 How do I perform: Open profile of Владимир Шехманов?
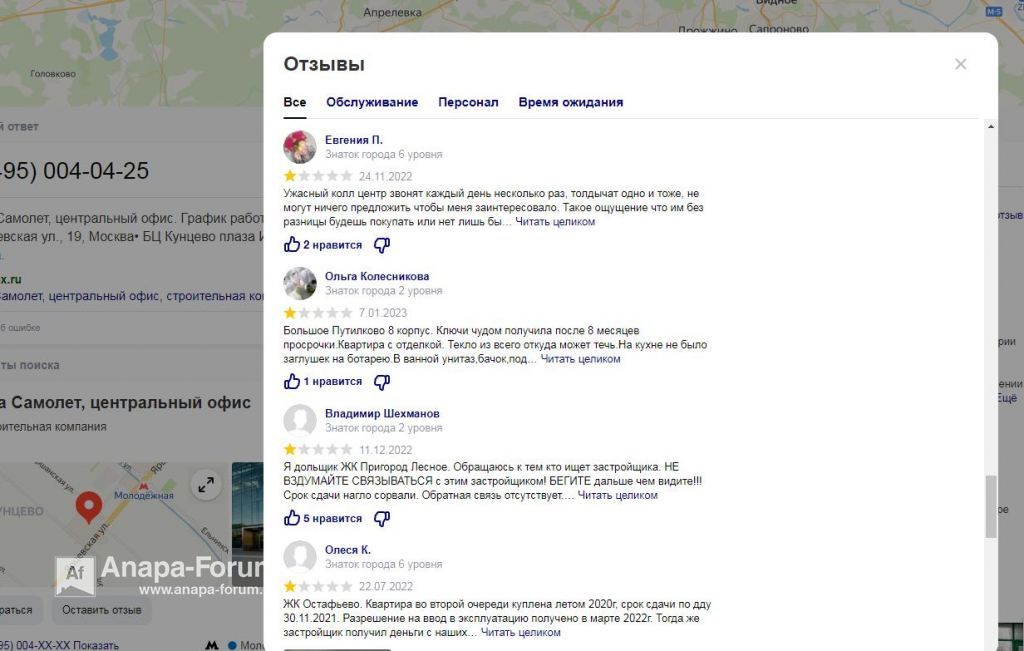(x=382, y=413)
